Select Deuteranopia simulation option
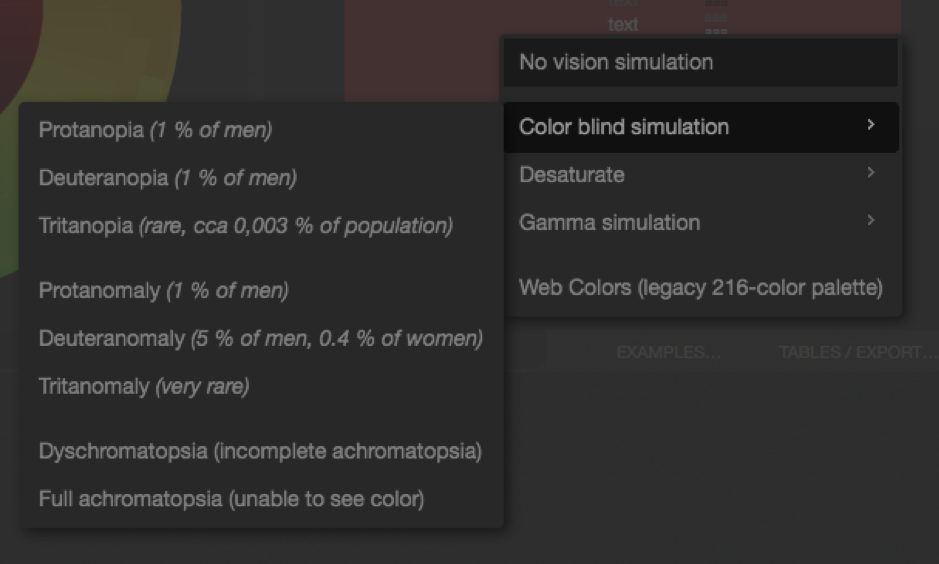 tap(167, 178)
